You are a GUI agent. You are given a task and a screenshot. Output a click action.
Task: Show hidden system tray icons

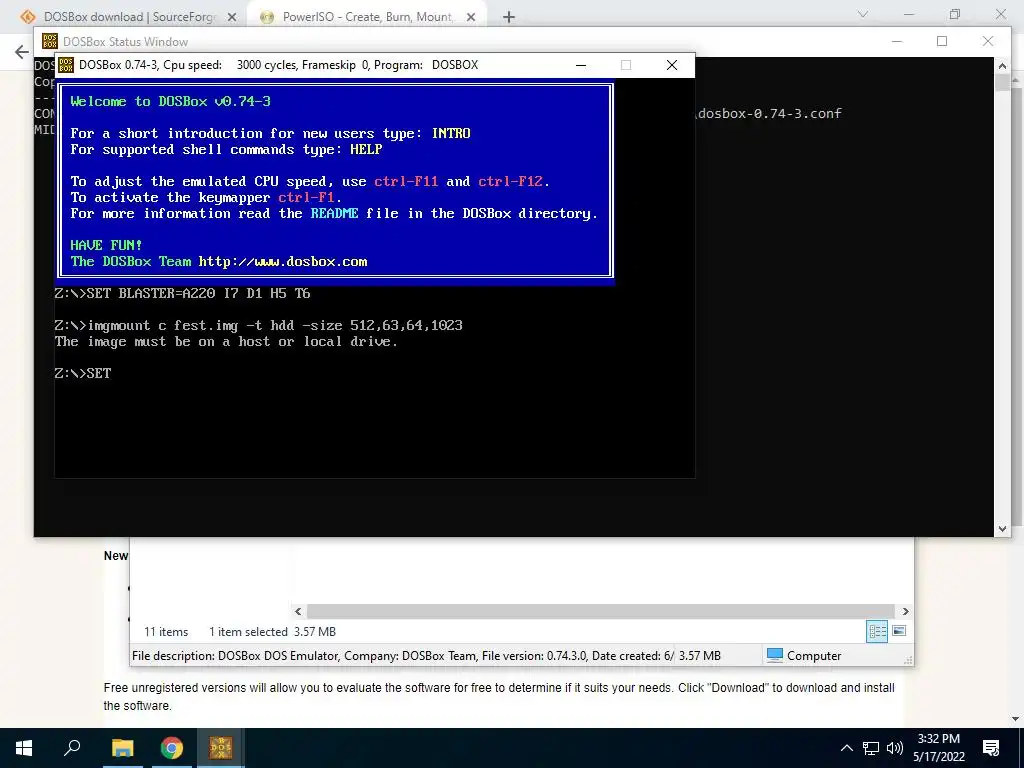(x=846, y=748)
